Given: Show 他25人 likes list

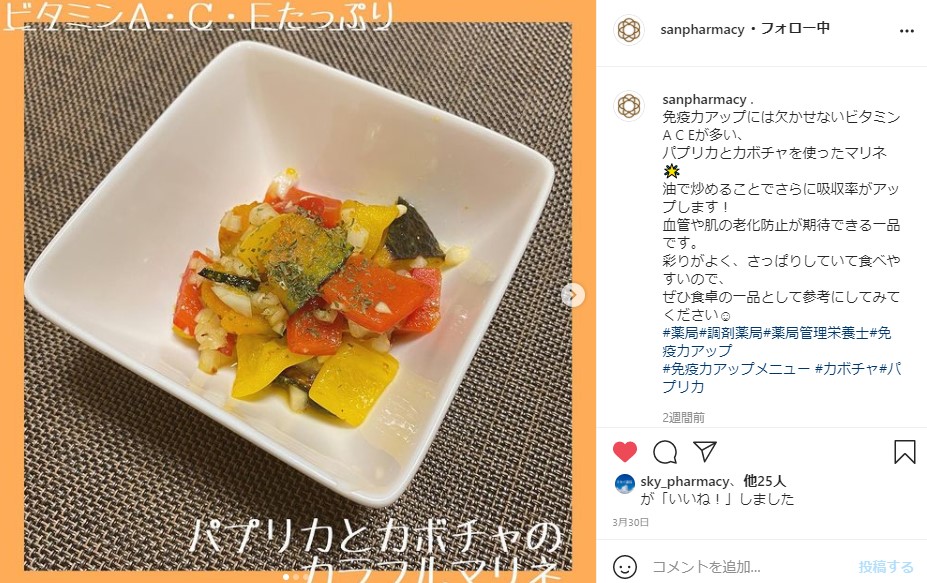Looking at the screenshot, I should pos(765,481).
